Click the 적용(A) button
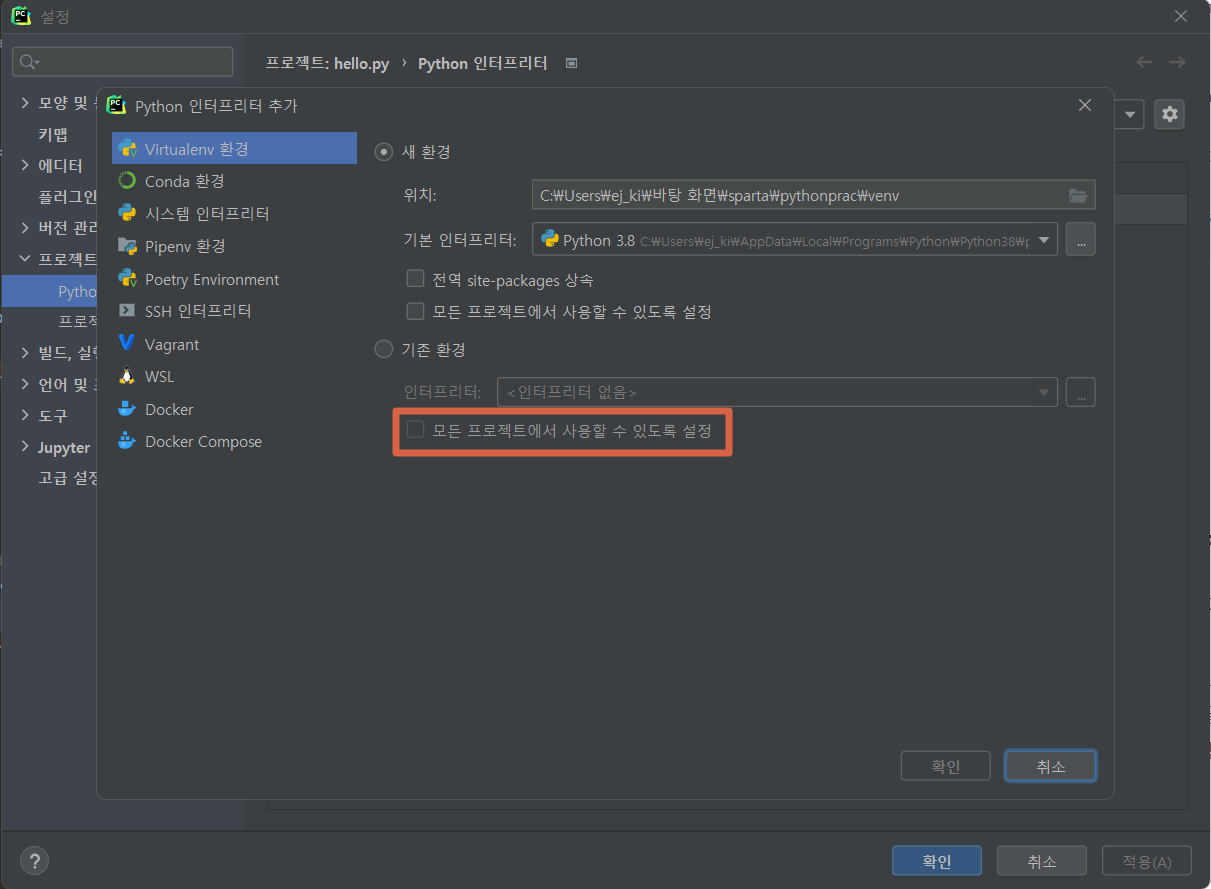Image resolution: width=1211 pixels, height=889 pixels. click(x=1147, y=861)
